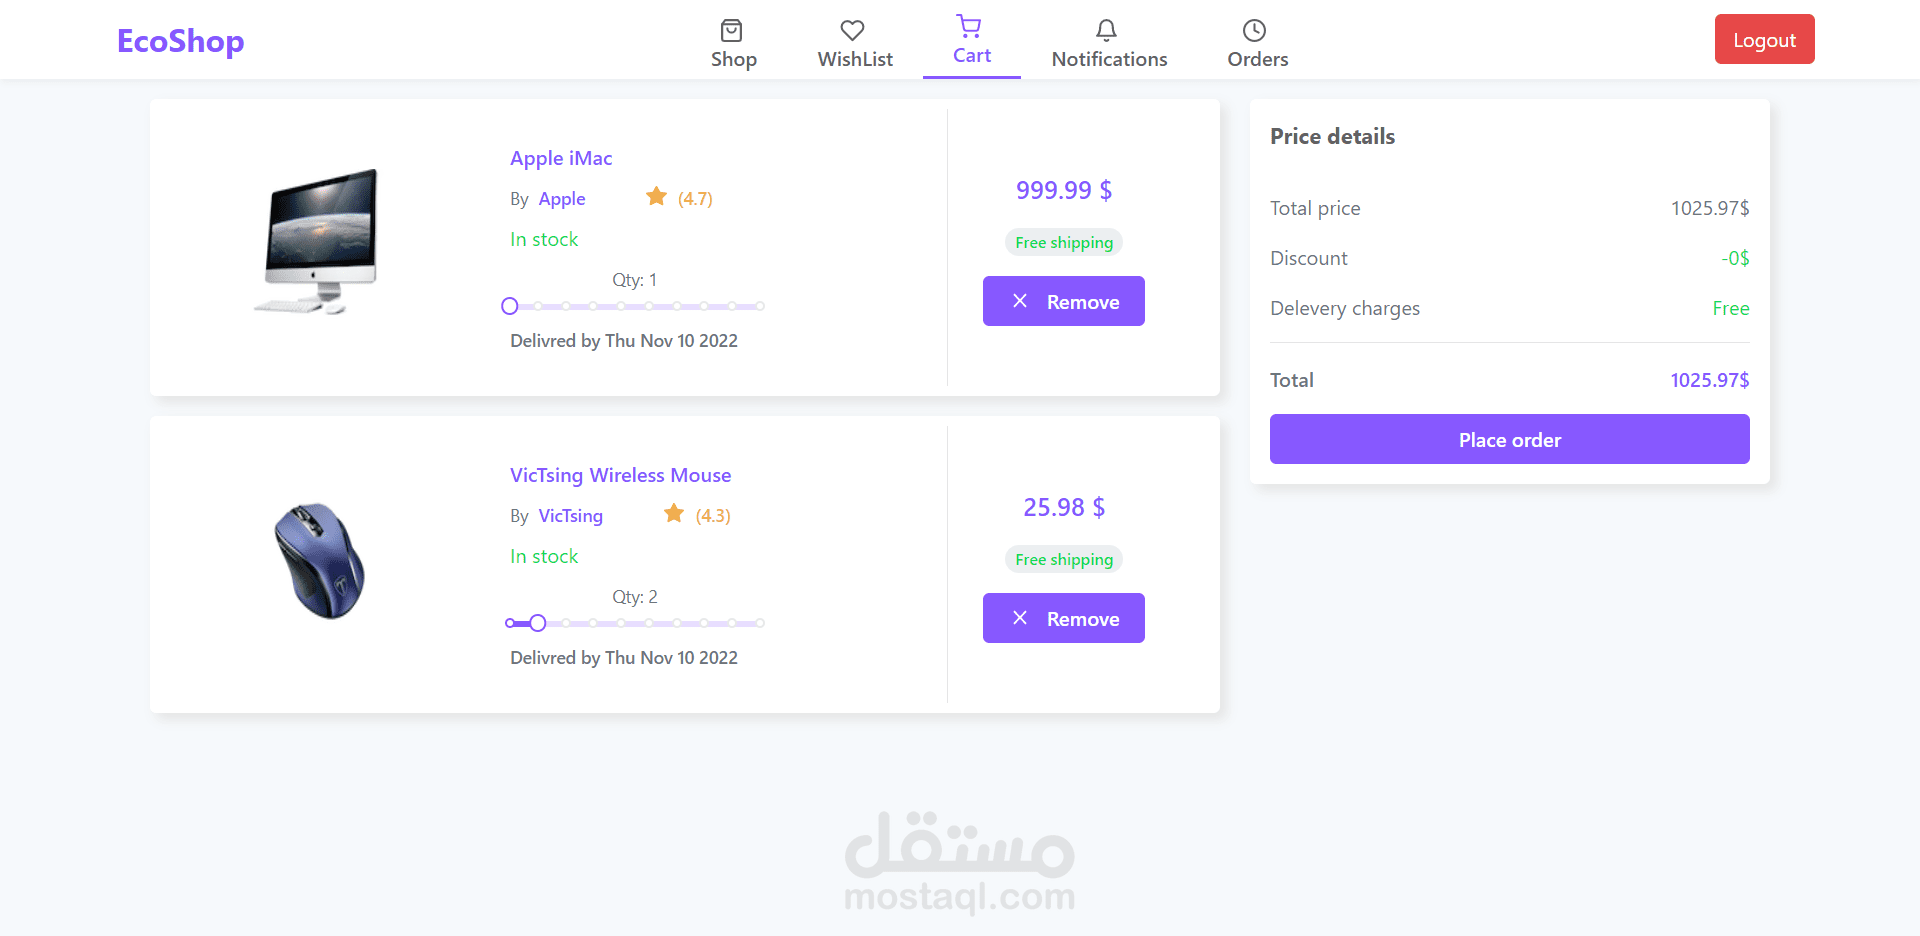The image size is (1920, 936).
Task: View Orders via the clock icon
Action: (1254, 30)
